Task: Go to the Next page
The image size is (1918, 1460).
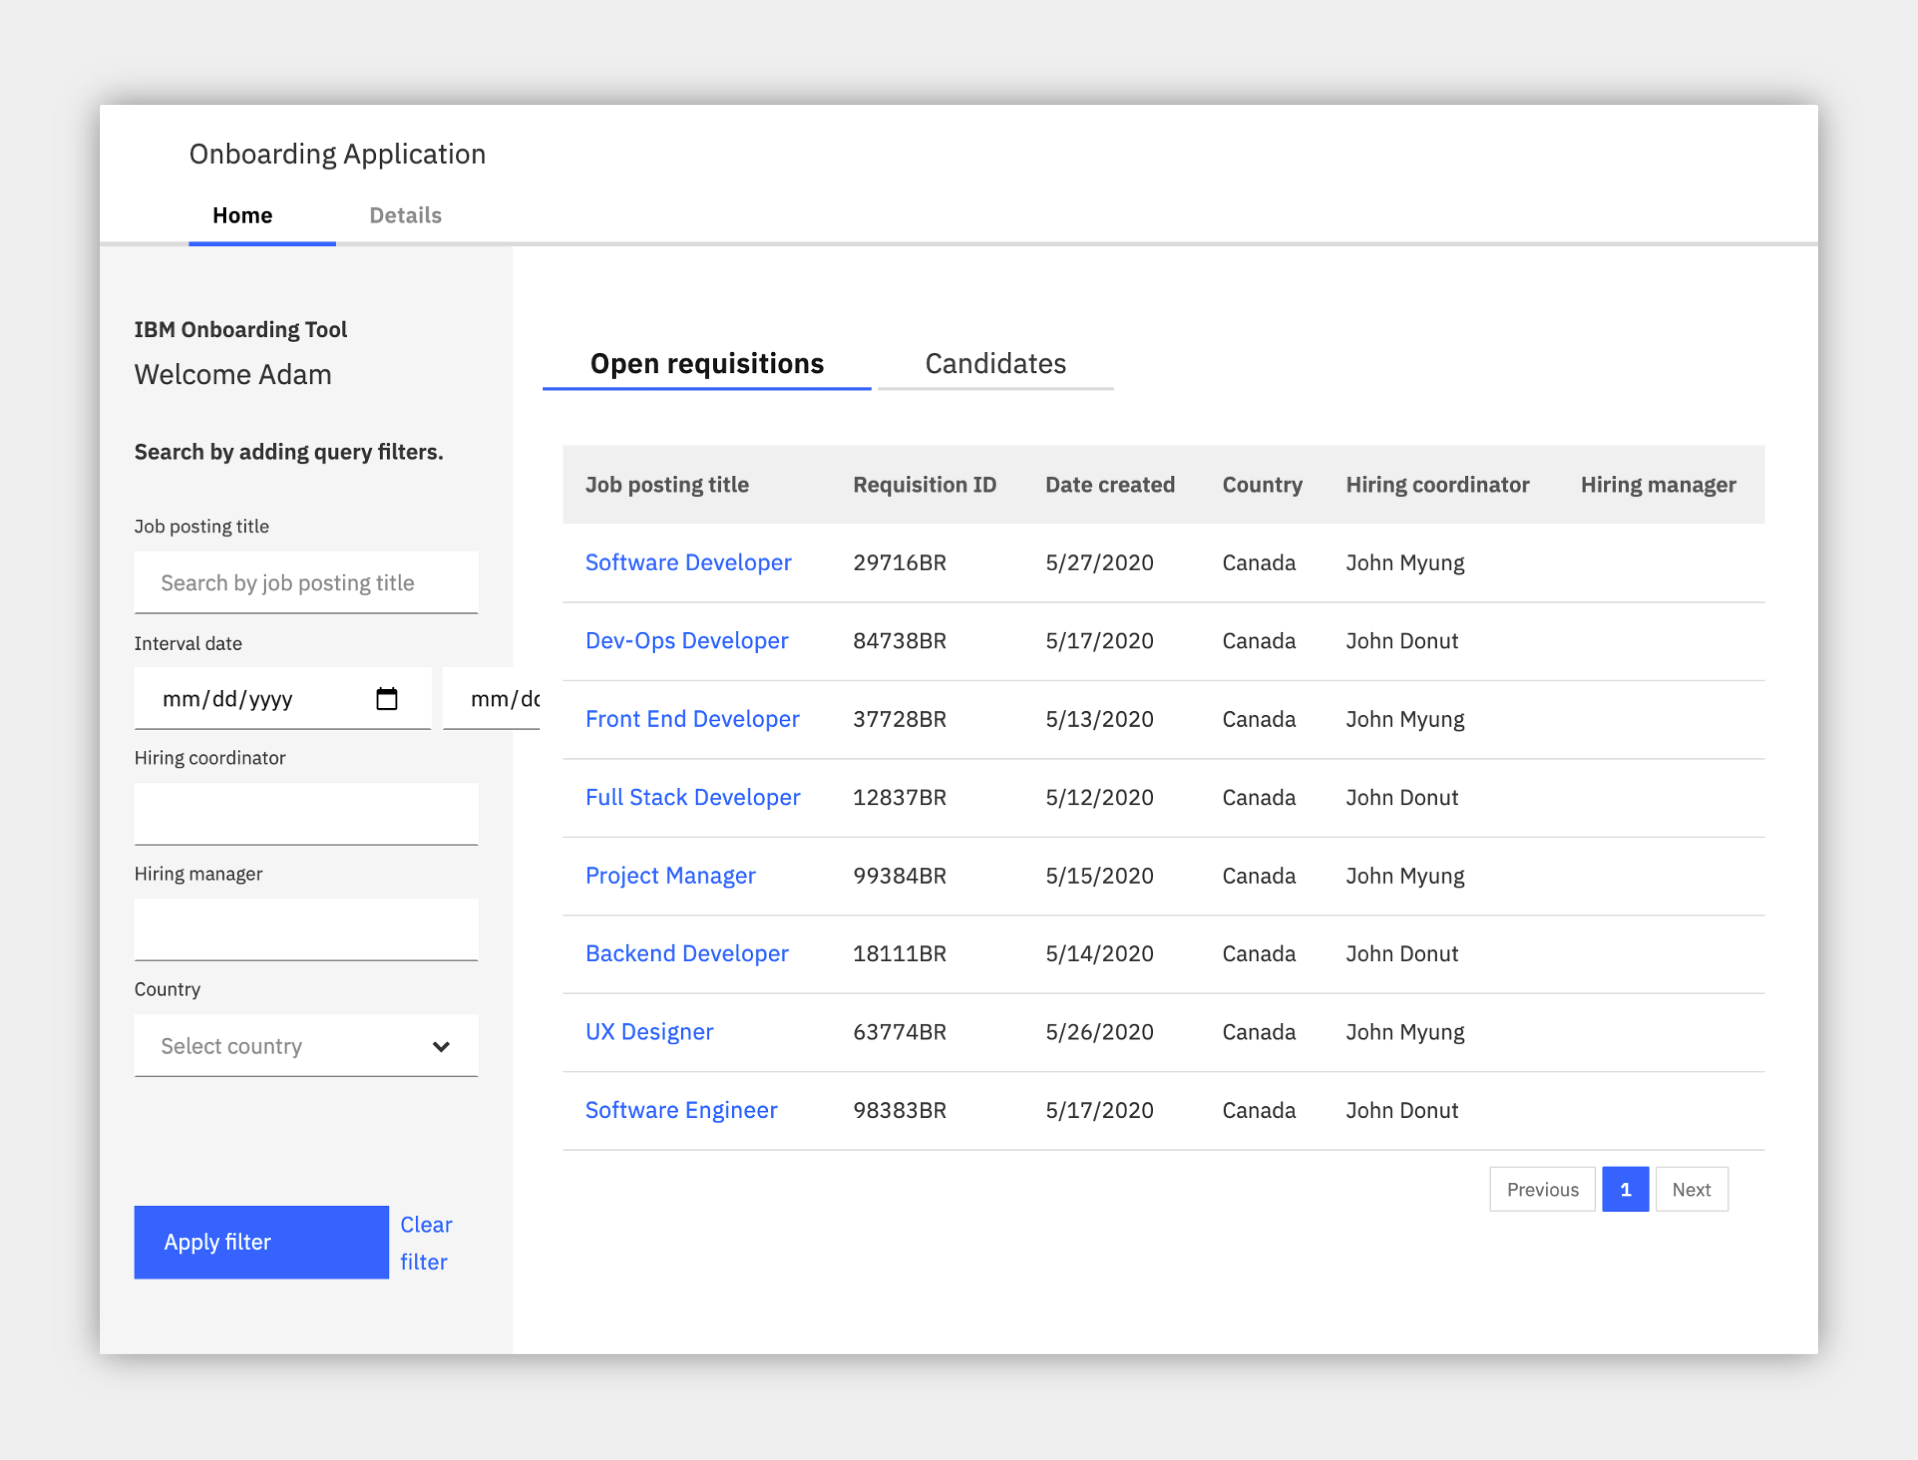Action: pos(1691,1190)
